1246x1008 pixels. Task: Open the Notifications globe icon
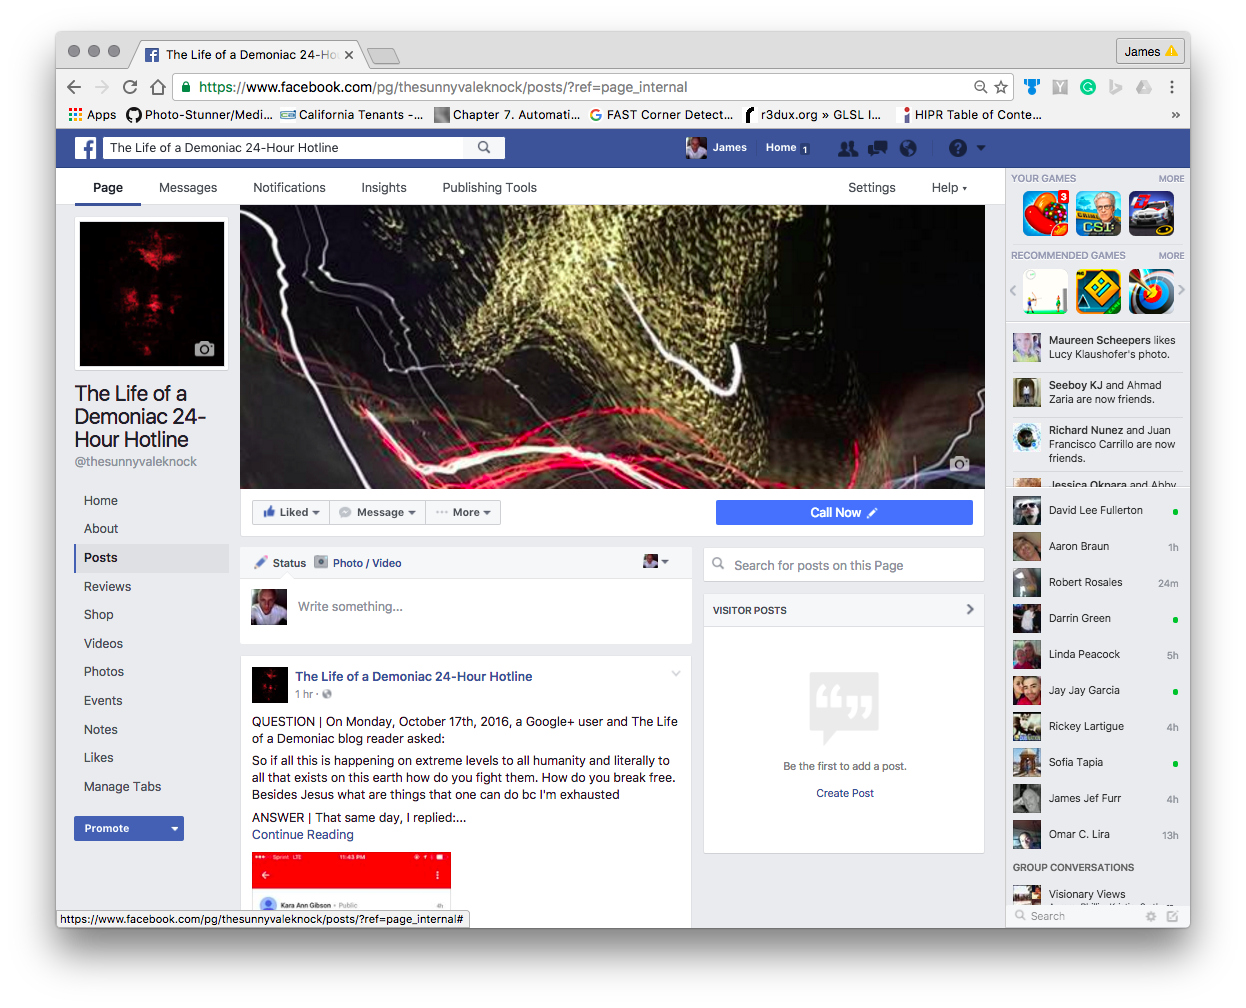(x=908, y=148)
